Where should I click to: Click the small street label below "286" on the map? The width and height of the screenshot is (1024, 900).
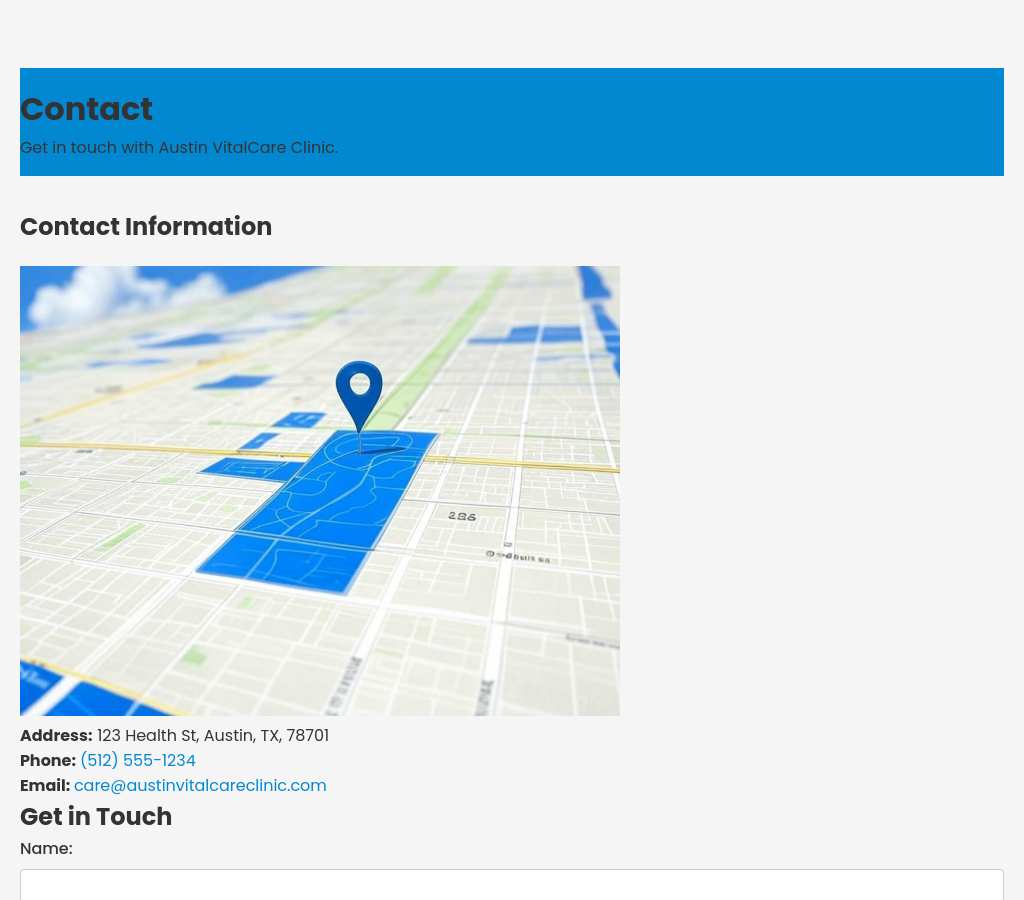518,556
